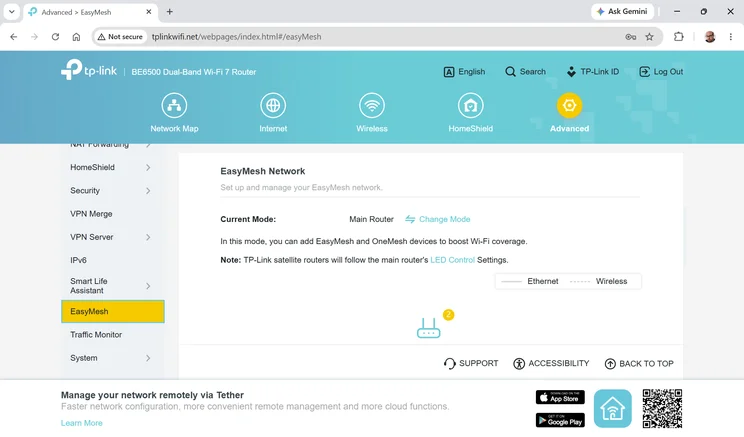
Task: Click the Wireless legend entry
Action: (x=598, y=281)
